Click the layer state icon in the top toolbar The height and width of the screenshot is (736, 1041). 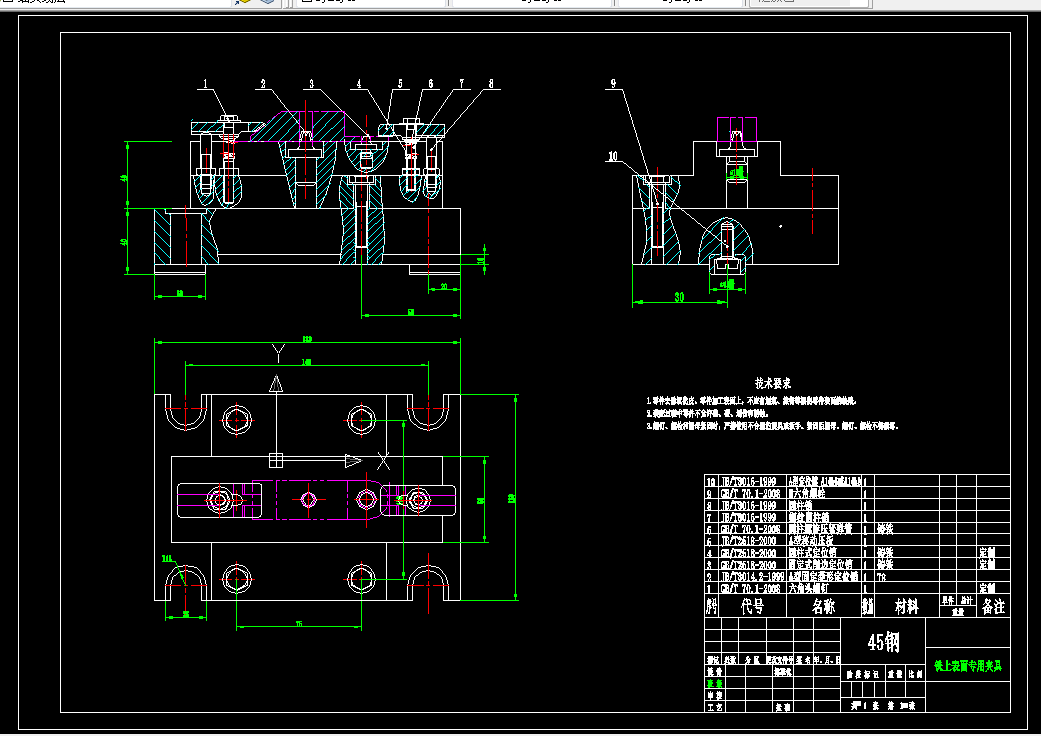click(x=243, y=1)
